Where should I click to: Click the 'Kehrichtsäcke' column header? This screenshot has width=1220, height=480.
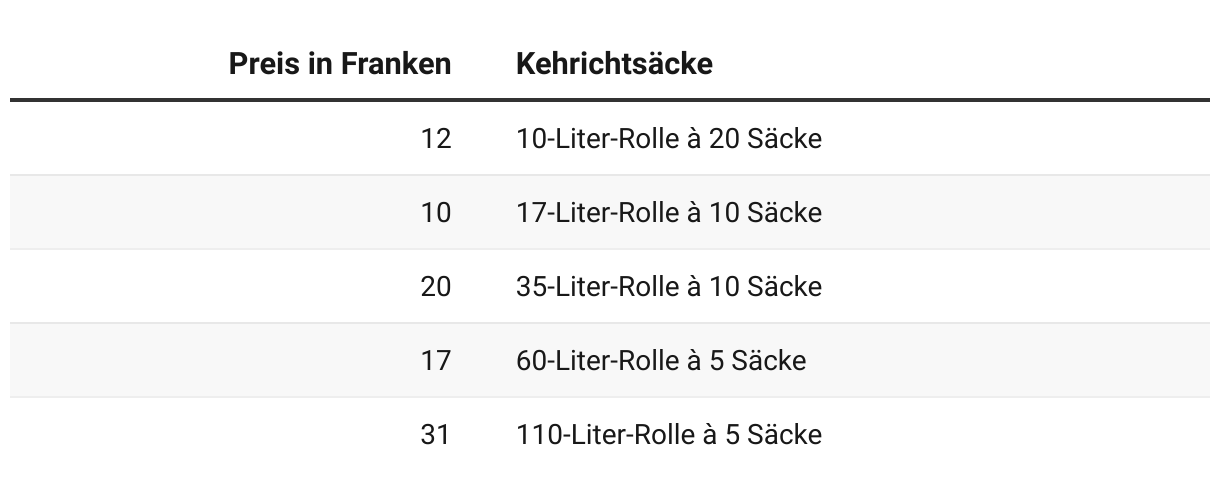(x=614, y=64)
